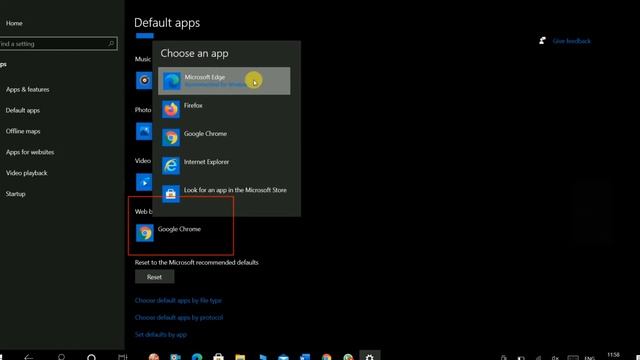Click the Internet Explorer icon
The image size is (640, 360).
coord(171,166)
